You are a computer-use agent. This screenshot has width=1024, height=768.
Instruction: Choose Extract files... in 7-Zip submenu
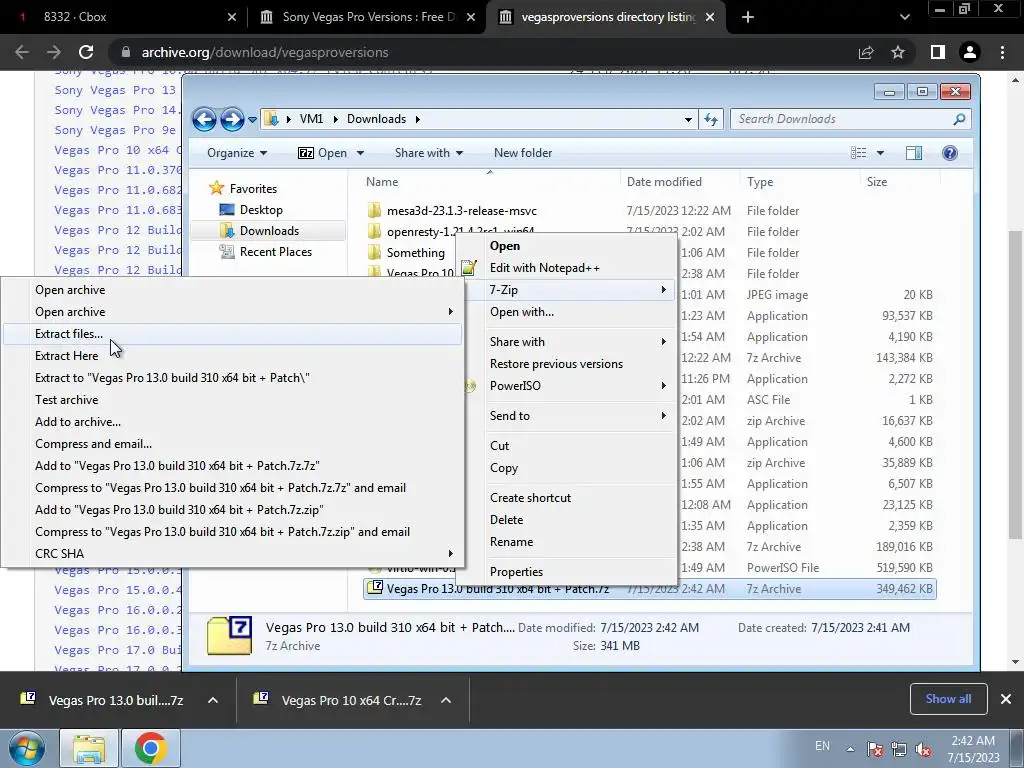coord(232,334)
